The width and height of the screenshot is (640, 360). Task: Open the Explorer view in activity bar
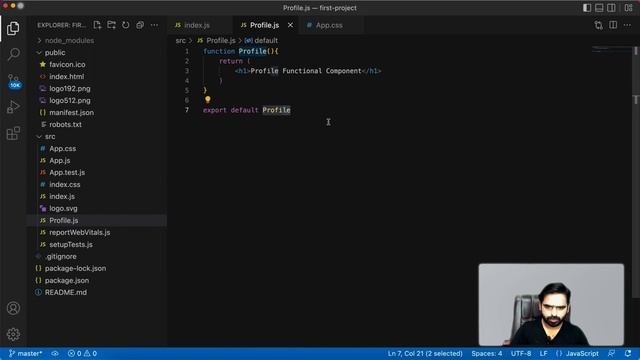13,29
